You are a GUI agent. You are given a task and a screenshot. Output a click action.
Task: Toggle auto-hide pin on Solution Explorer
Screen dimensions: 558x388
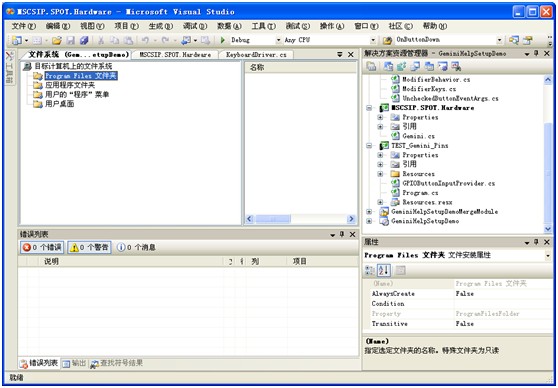(537, 54)
